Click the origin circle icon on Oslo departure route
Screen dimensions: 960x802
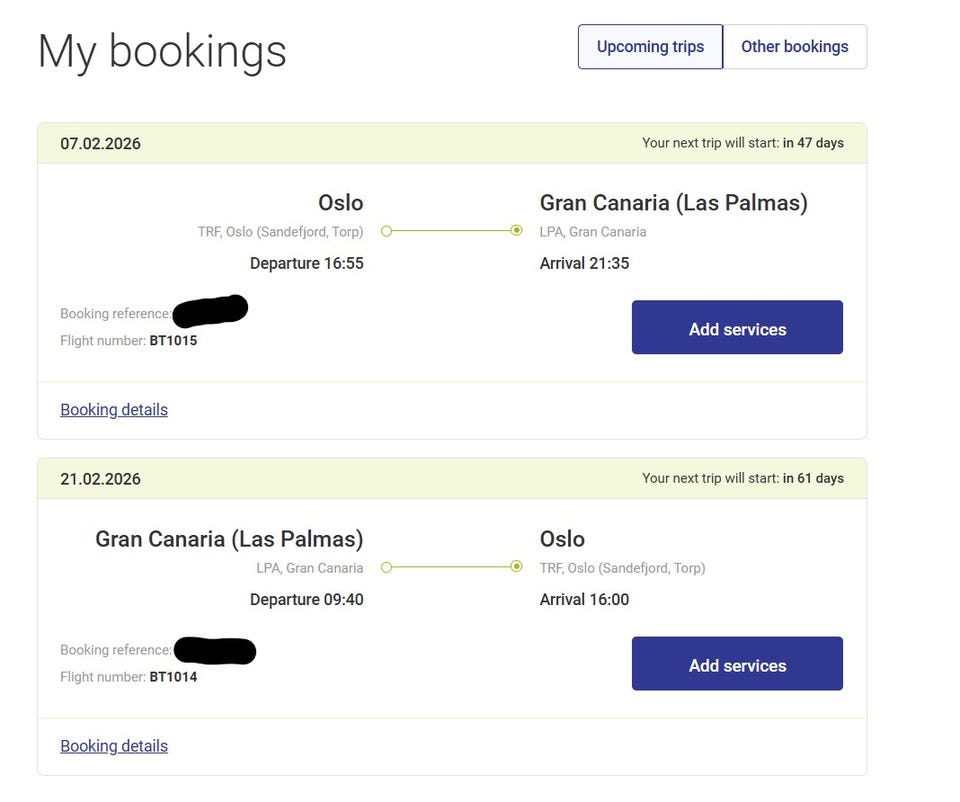coord(387,231)
